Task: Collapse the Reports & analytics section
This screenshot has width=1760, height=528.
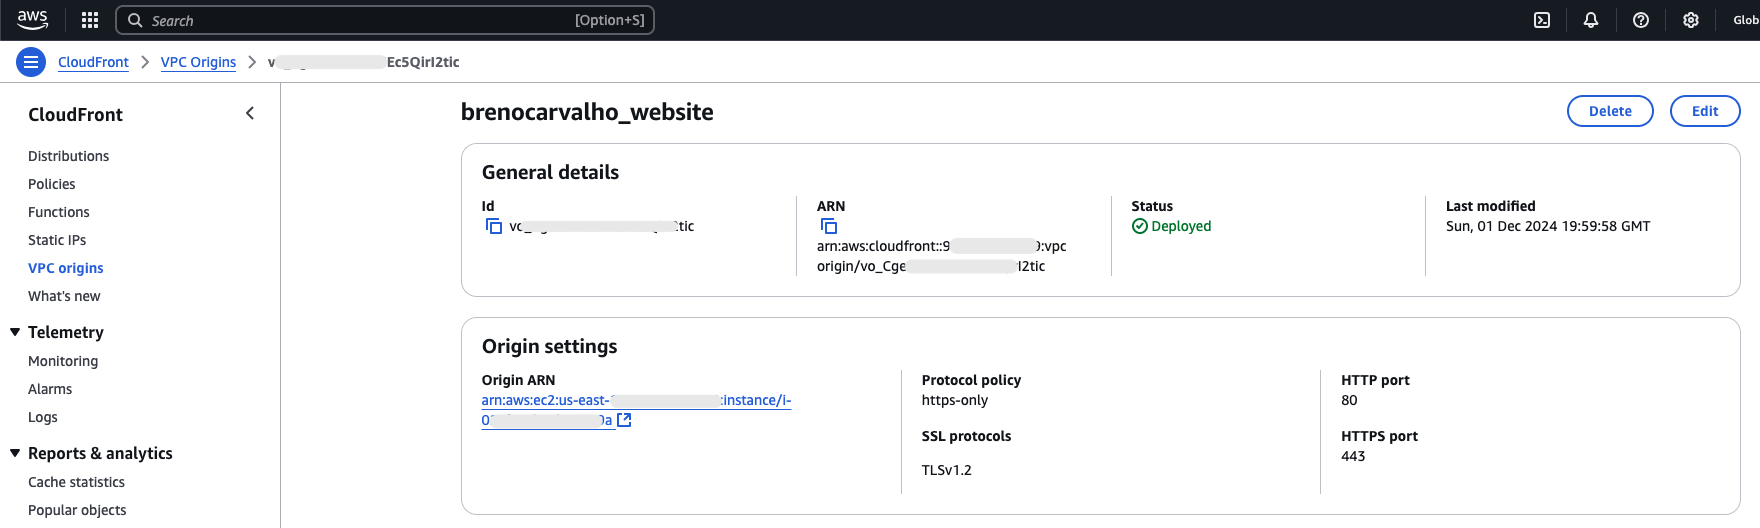Action: [15, 453]
